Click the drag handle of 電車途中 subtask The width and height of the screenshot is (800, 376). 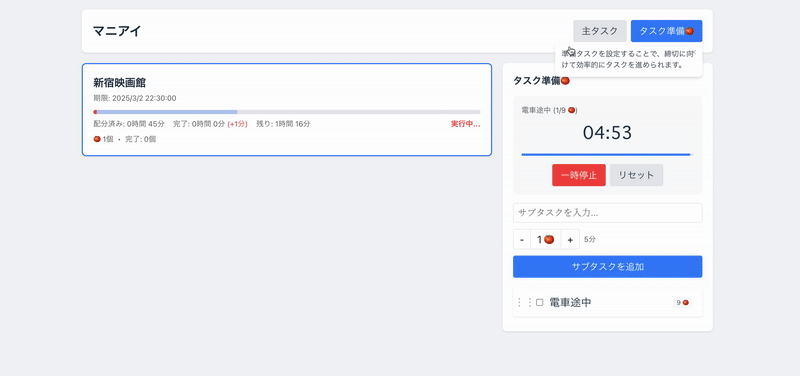[524, 303]
